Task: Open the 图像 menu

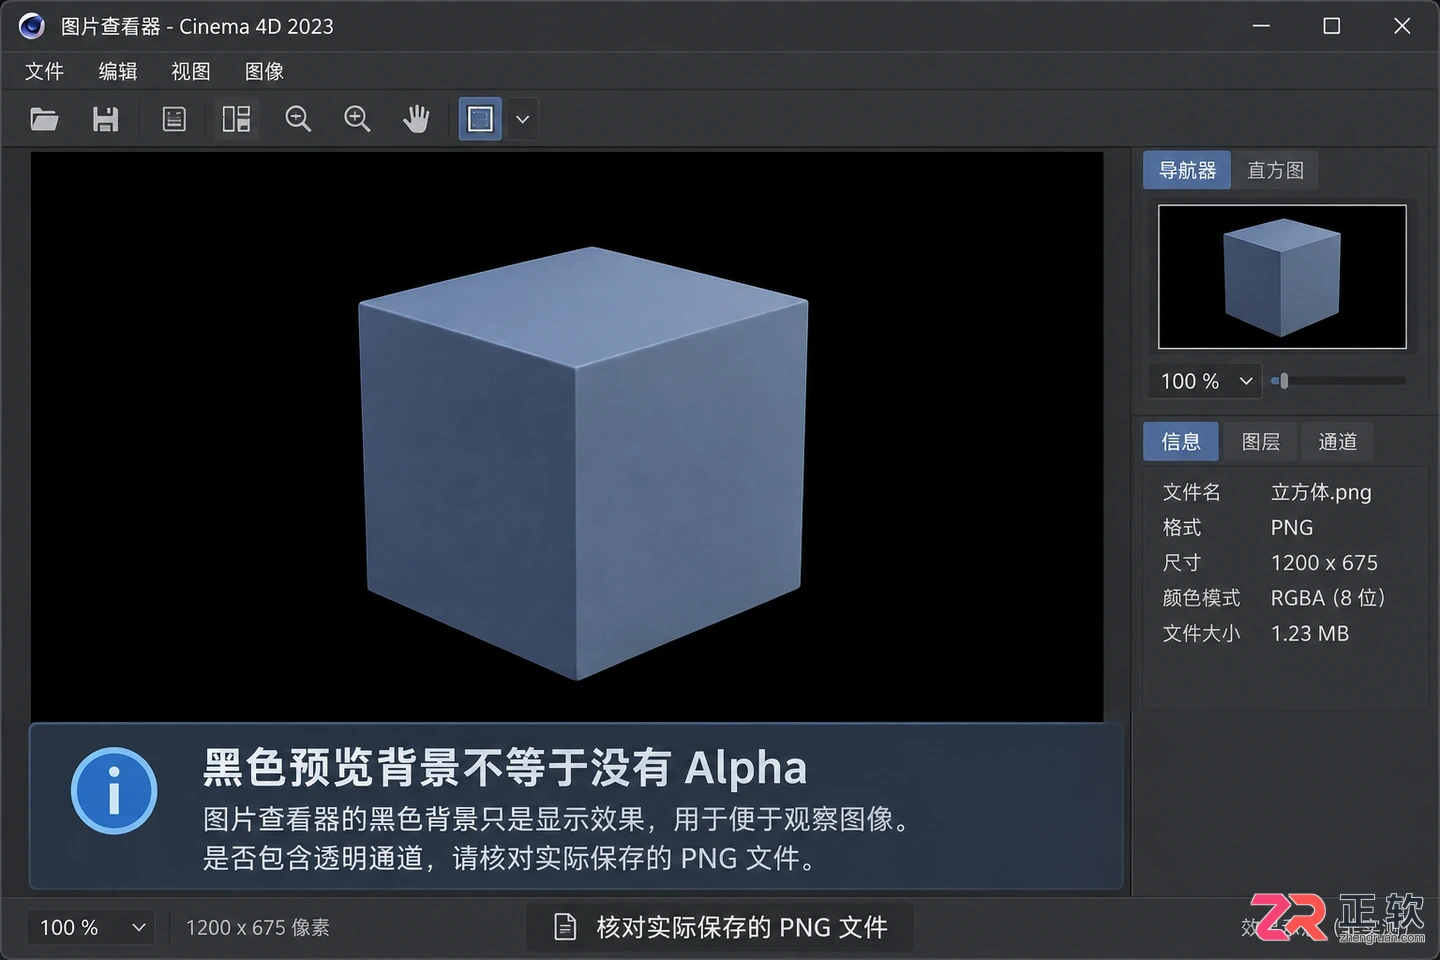Action: pyautogui.click(x=264, y=71)
